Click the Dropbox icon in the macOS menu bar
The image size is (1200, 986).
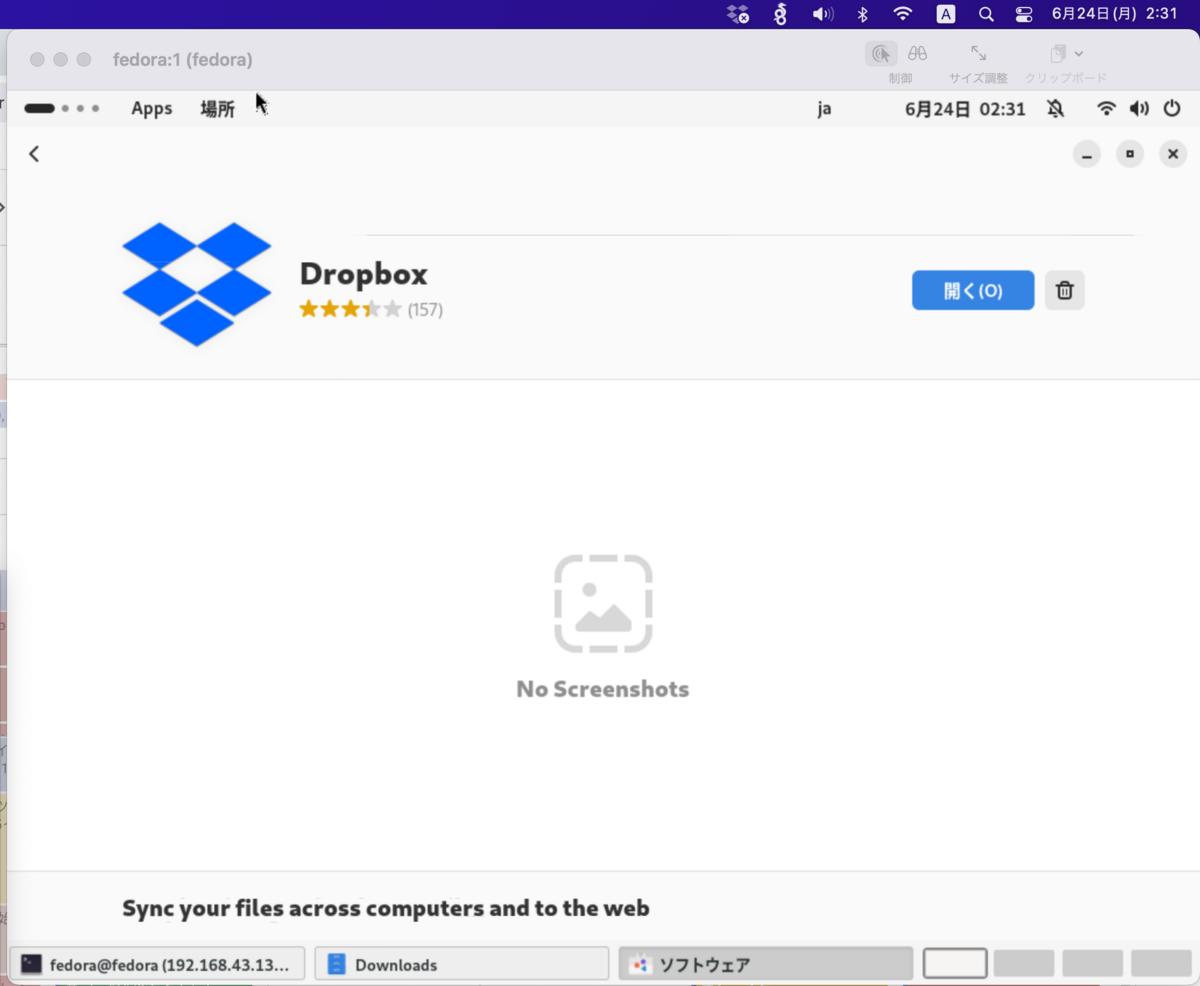coord(737,14)
